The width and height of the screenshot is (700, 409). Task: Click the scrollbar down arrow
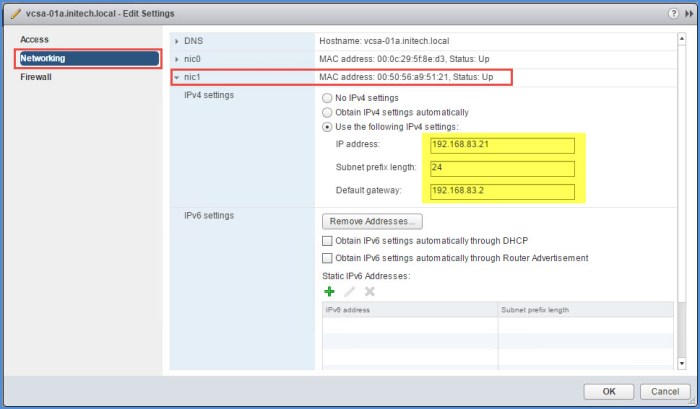click(681, 363)
